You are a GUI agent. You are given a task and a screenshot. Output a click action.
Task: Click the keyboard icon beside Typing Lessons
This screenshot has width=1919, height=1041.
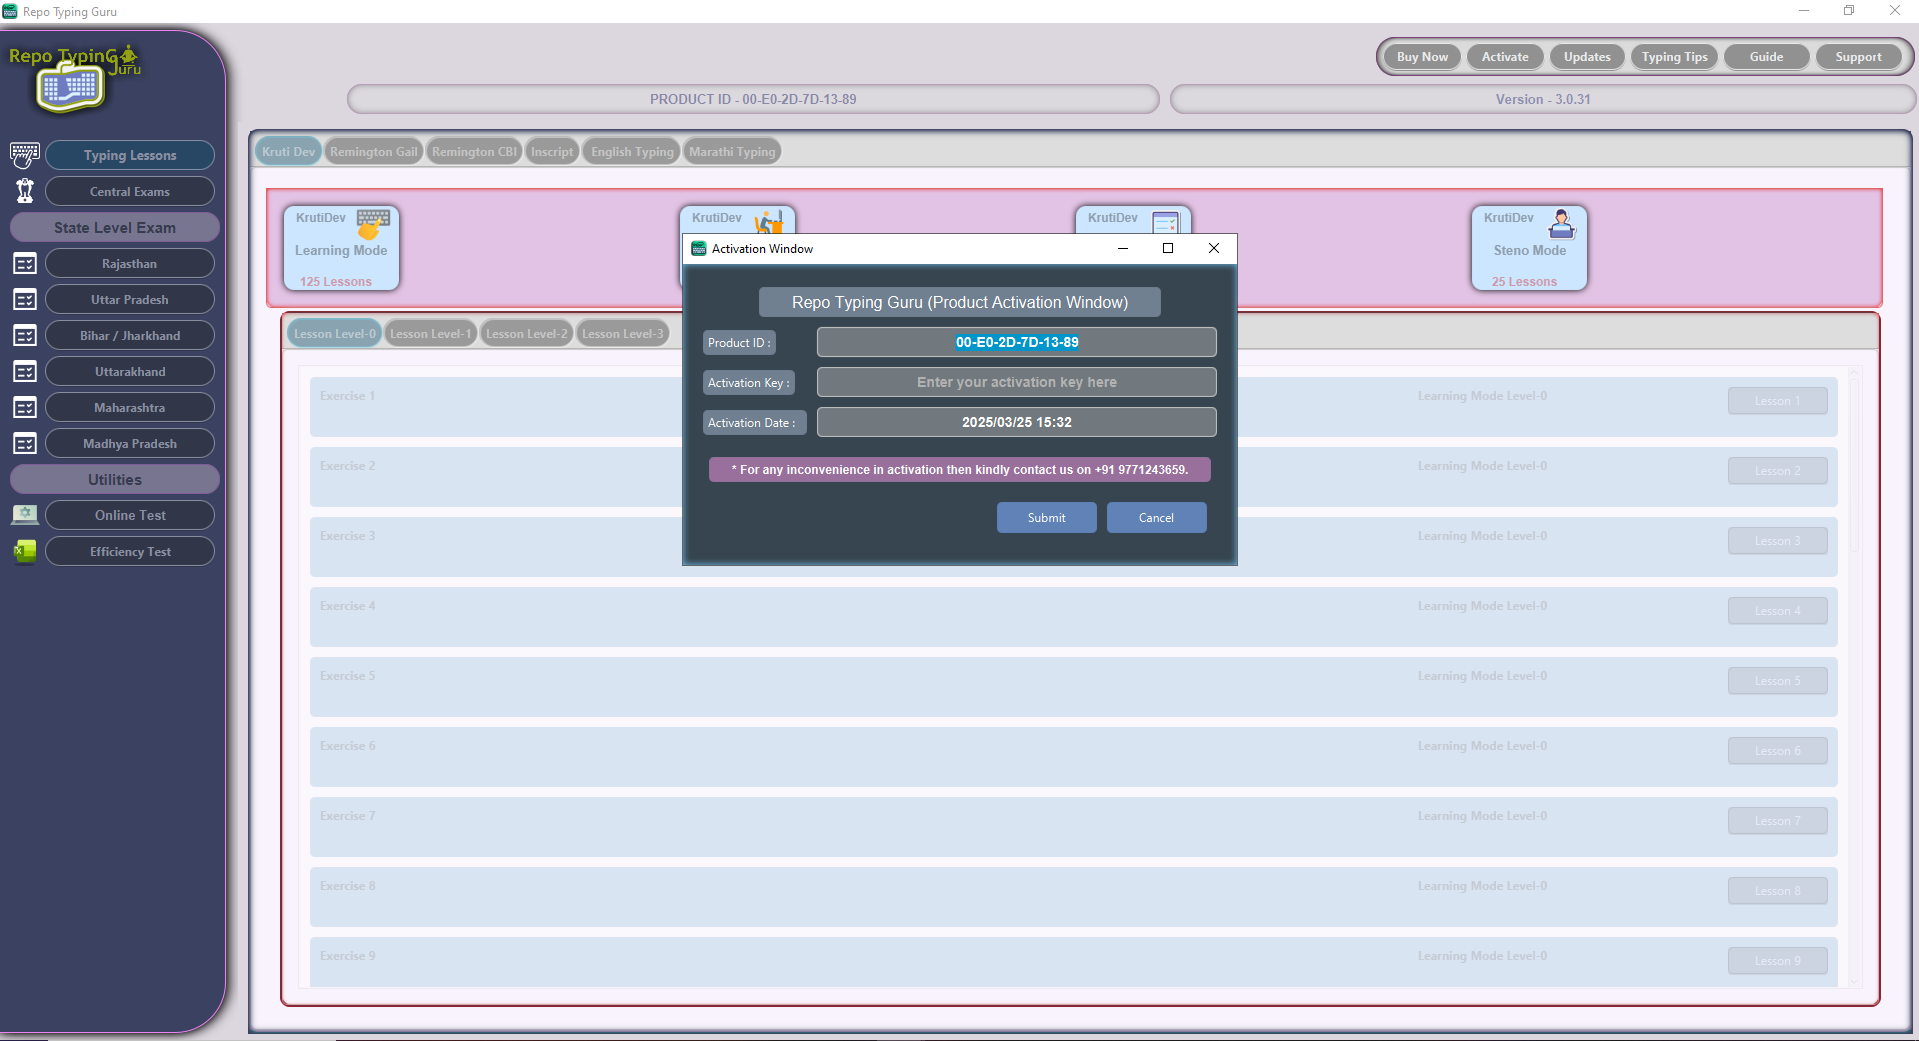point(25,155)
